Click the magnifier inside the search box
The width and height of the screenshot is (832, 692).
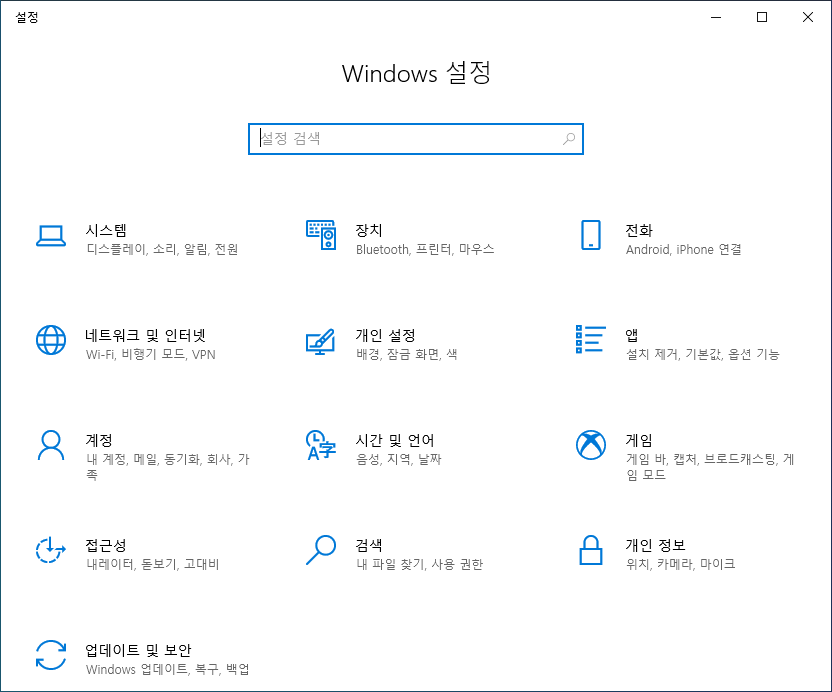point(569,139)
